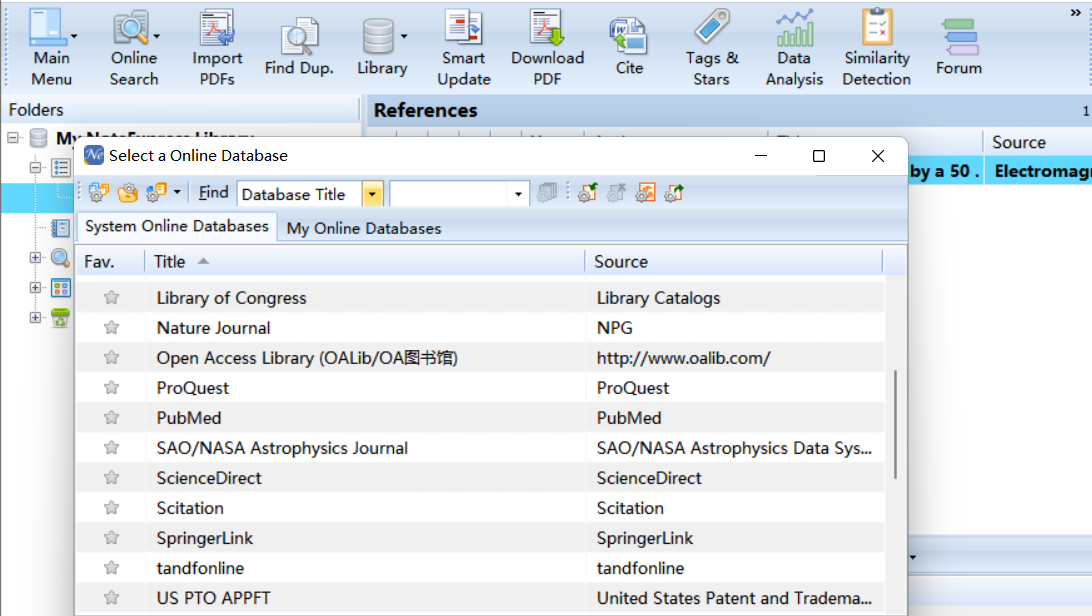Sort by the Fav. column header
The height and width of the screenshot is (616, 1092).
(x=110, y=262)
